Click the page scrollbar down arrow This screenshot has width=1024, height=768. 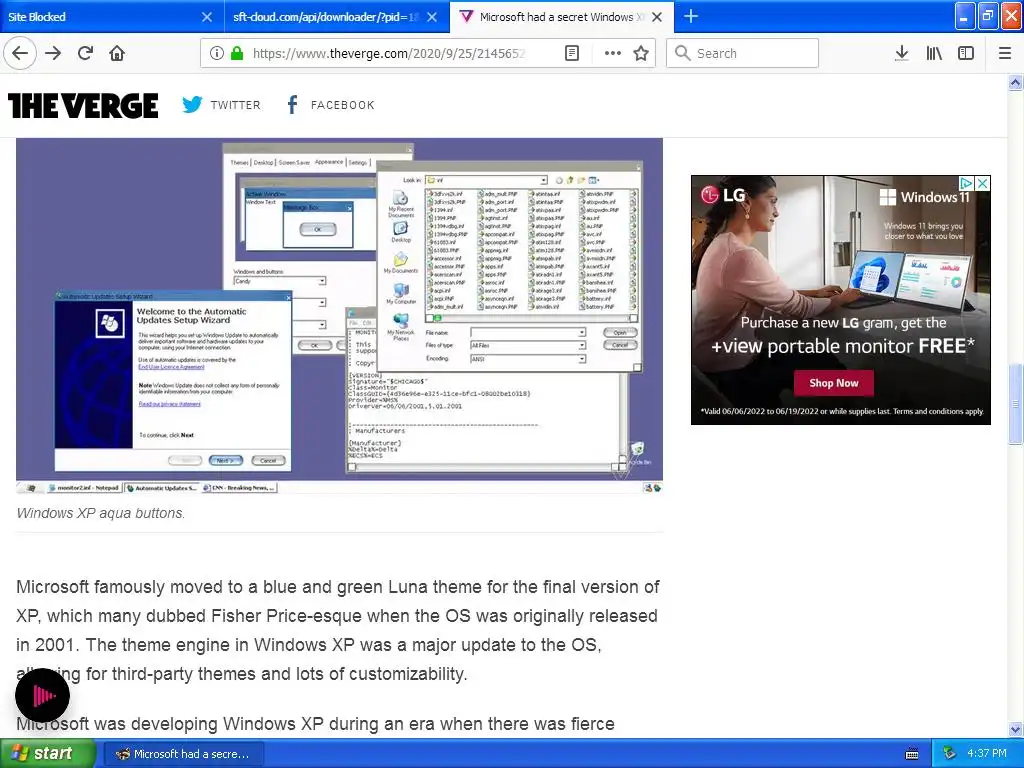[x=1015, y=729]
